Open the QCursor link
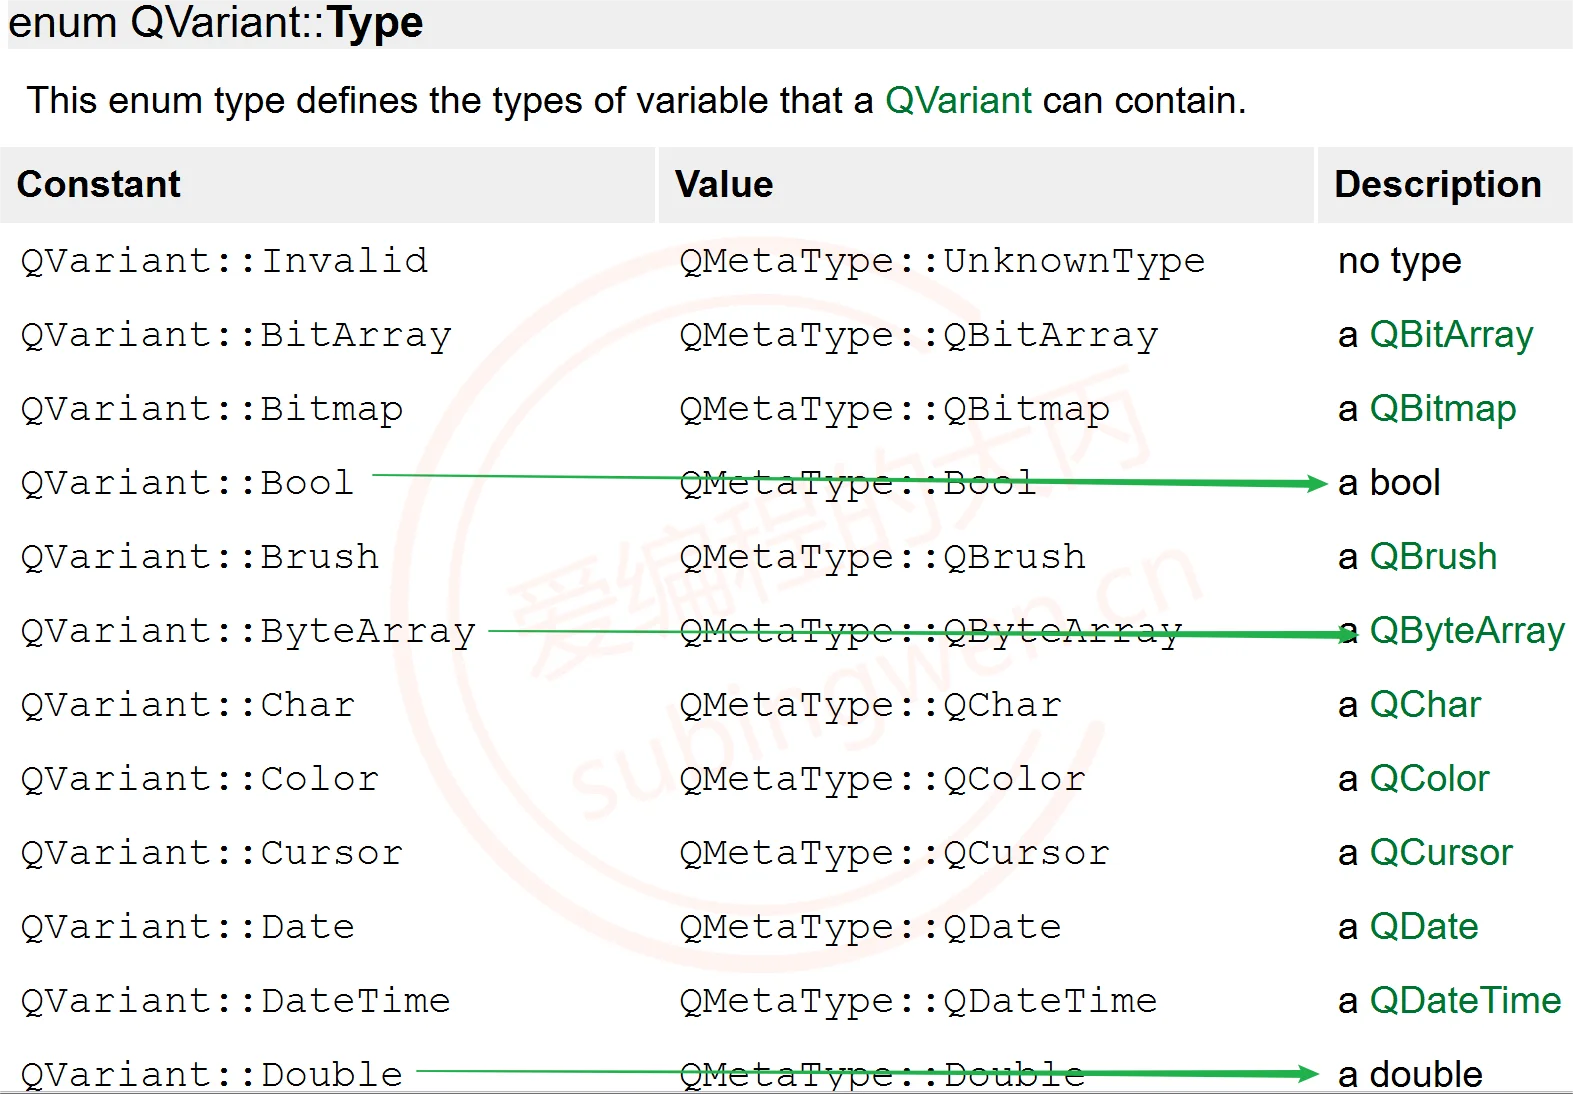The image size is (1573, 1094). 1441,853
